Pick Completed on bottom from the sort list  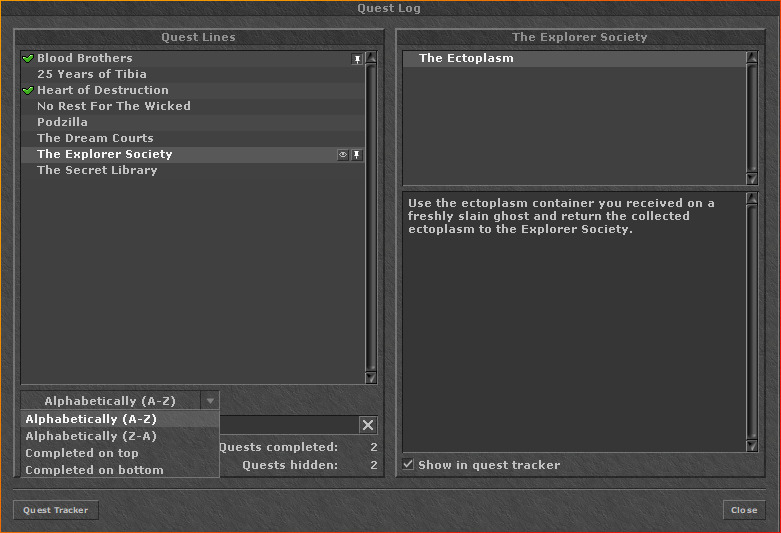pyautogui.click(x=94, y=470)
